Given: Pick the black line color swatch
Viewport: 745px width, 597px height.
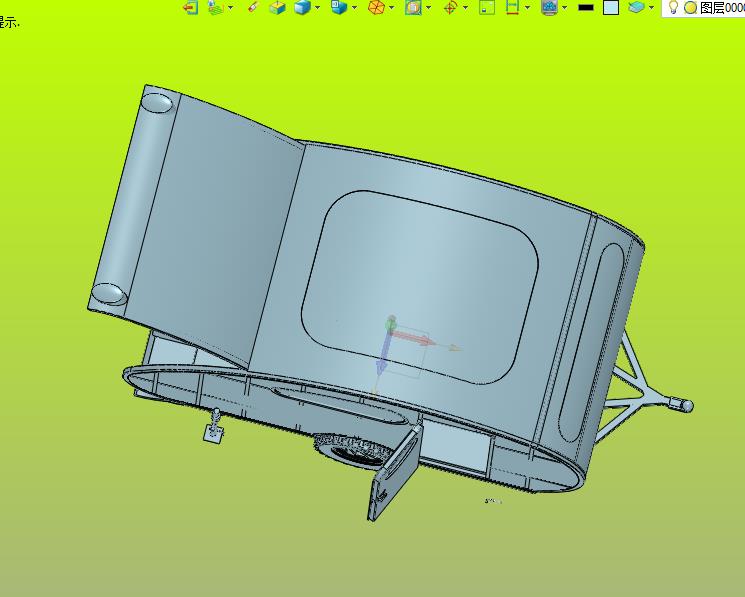Looking at the screenshot, I should pyautogui.click(x=586, y=8).
